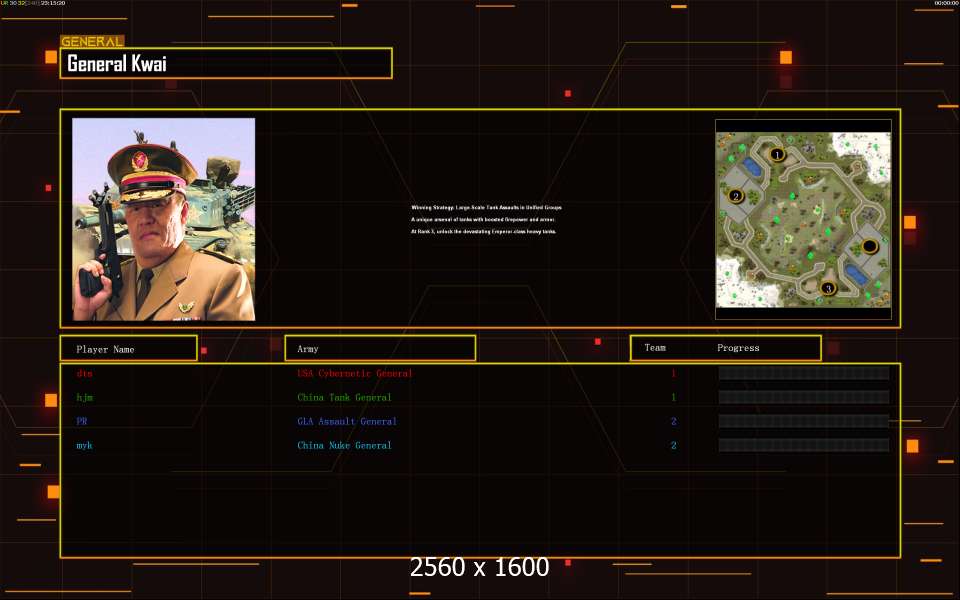
Task: Click the Army column header
Action: coord(380,349)
